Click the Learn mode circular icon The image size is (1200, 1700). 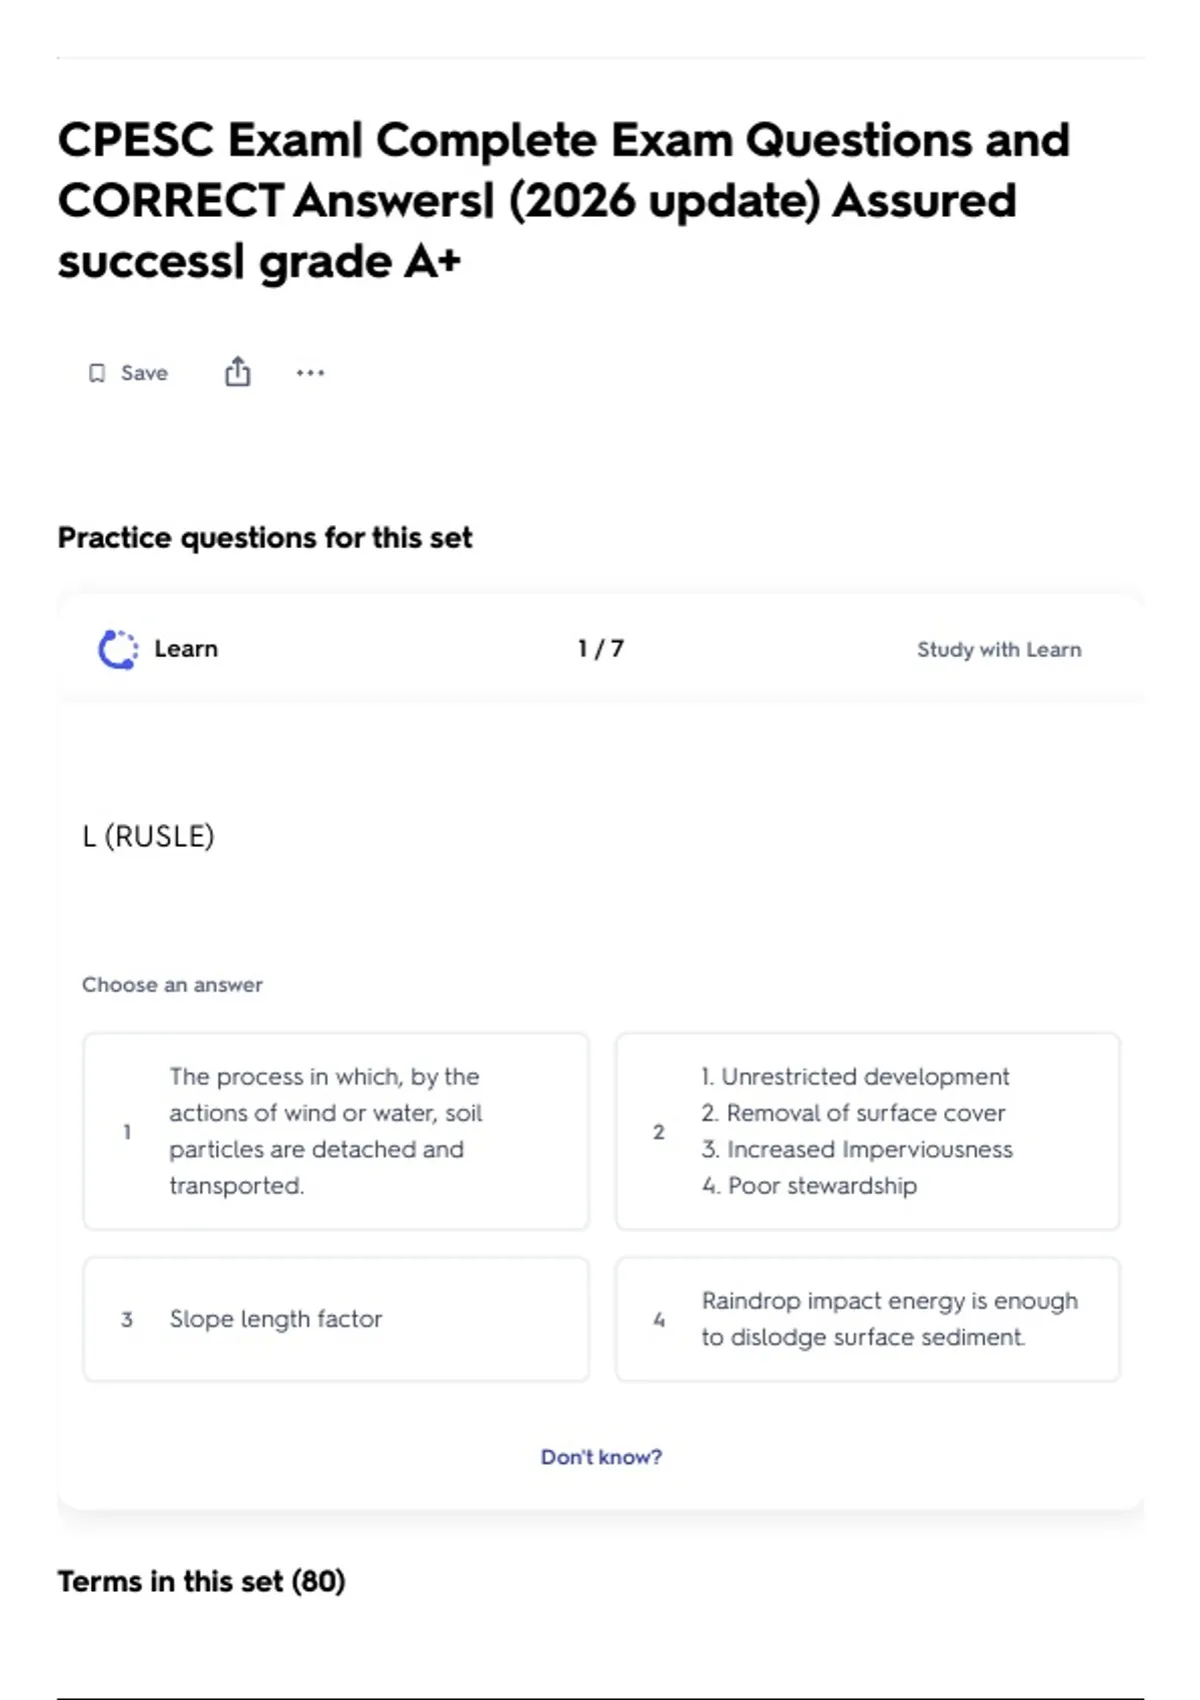(118, 649)
